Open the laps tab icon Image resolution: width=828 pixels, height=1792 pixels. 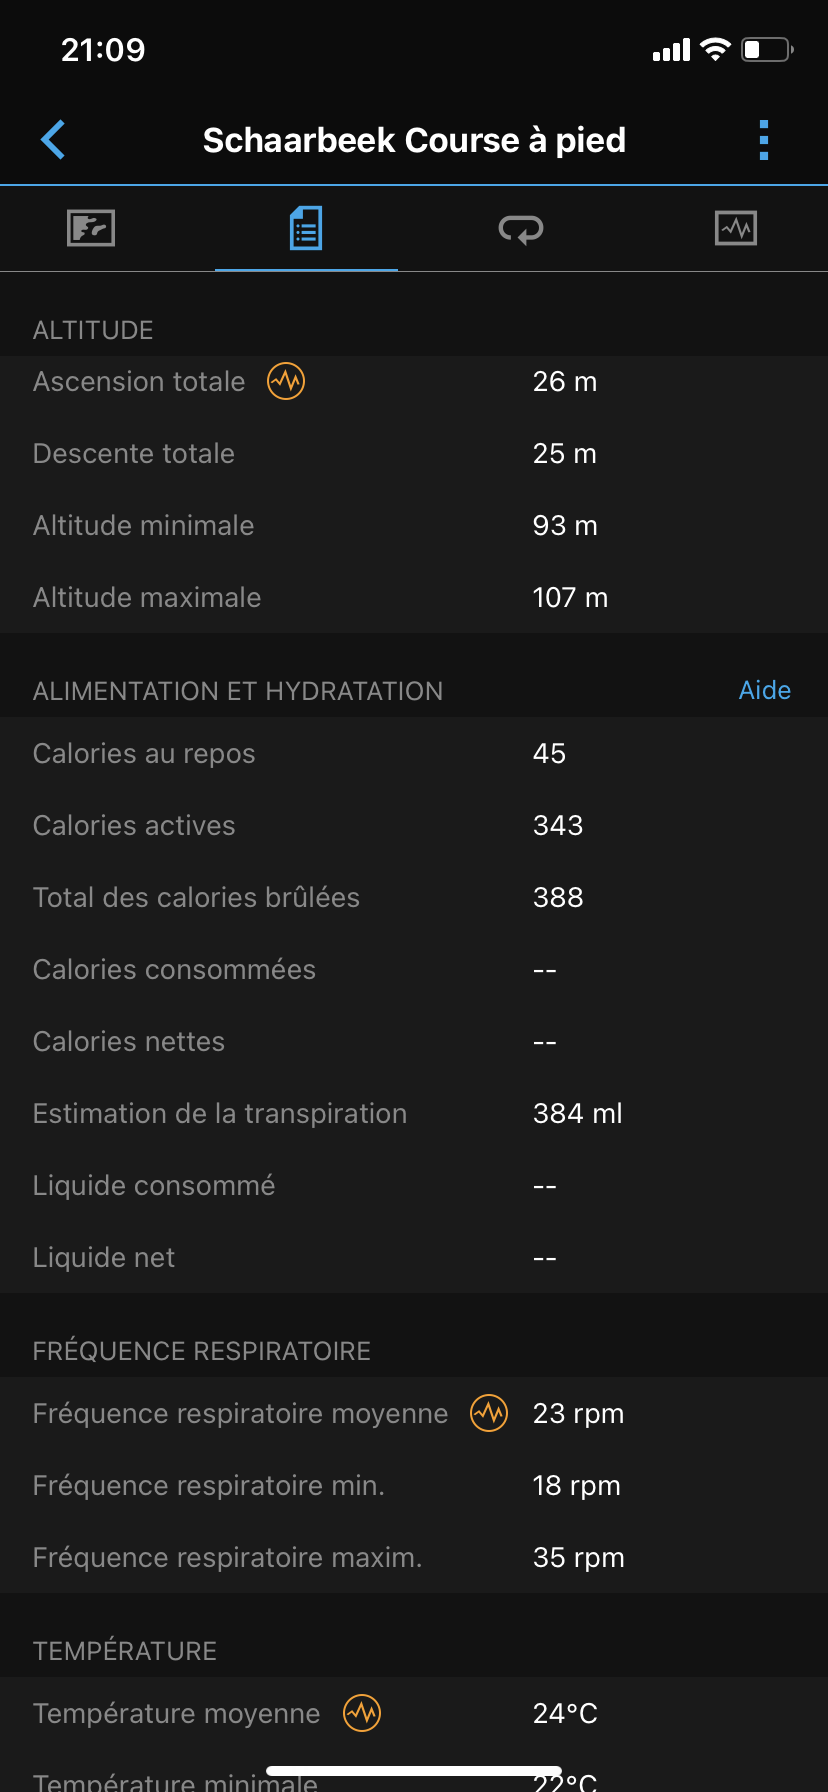pyautogui.click(x=521, y=229)
